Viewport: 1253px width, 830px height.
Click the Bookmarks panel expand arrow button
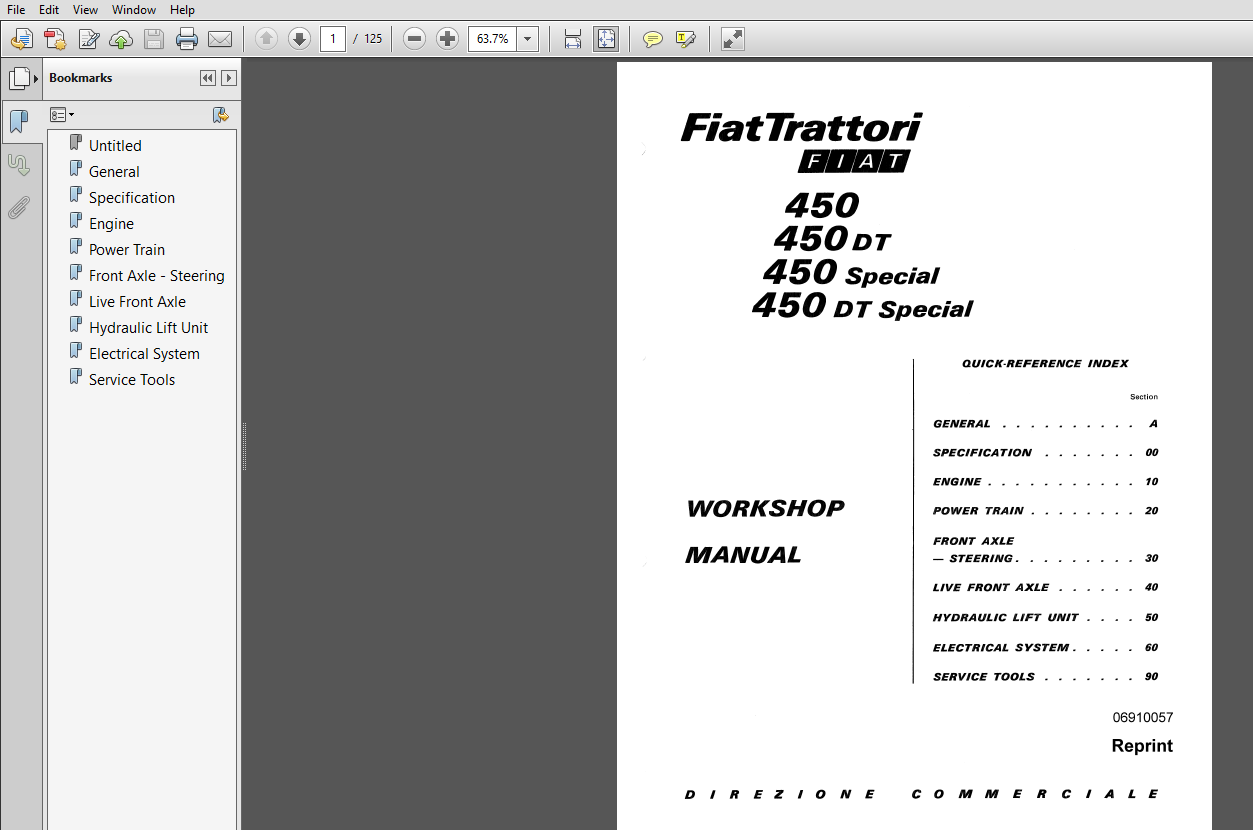tap(229, 78)
